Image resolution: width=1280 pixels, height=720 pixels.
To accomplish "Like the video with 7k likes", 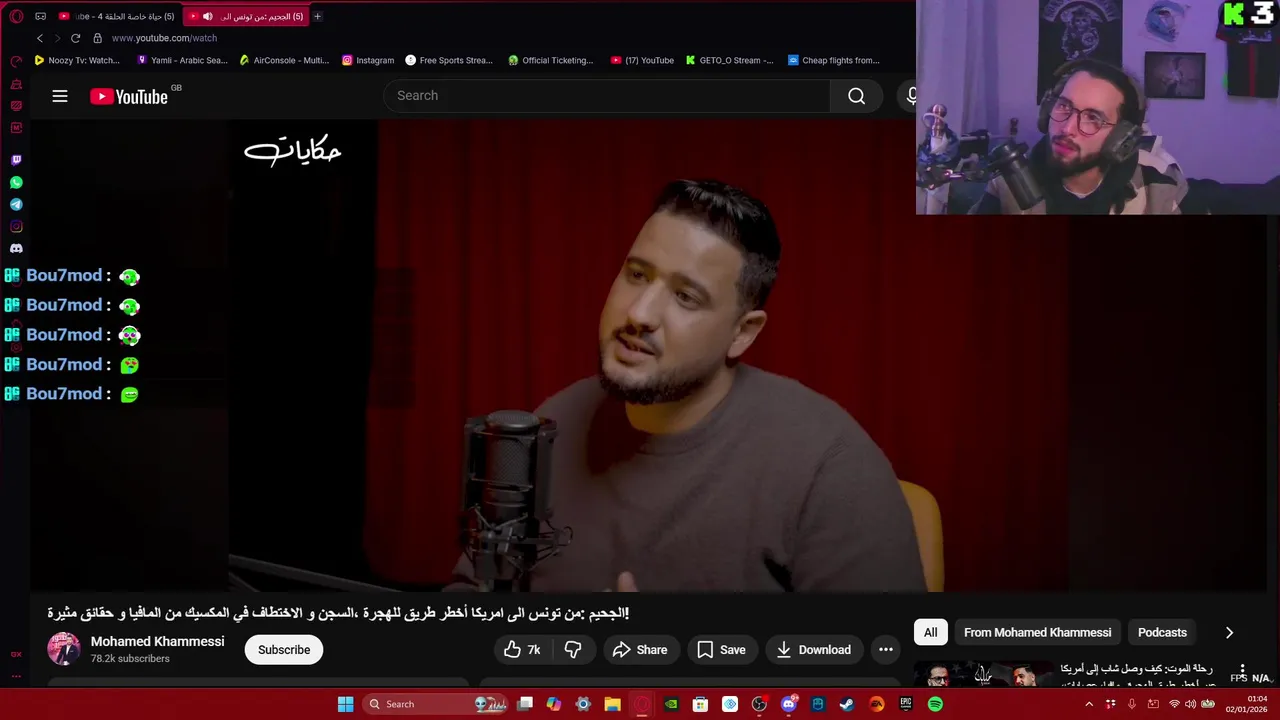I will 522,650.
